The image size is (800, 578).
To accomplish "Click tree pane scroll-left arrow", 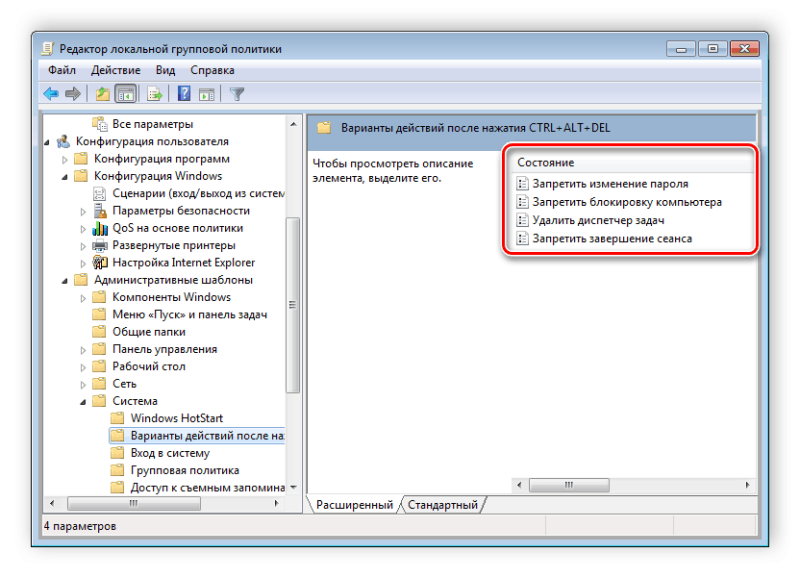I will (x=52, y=504).
